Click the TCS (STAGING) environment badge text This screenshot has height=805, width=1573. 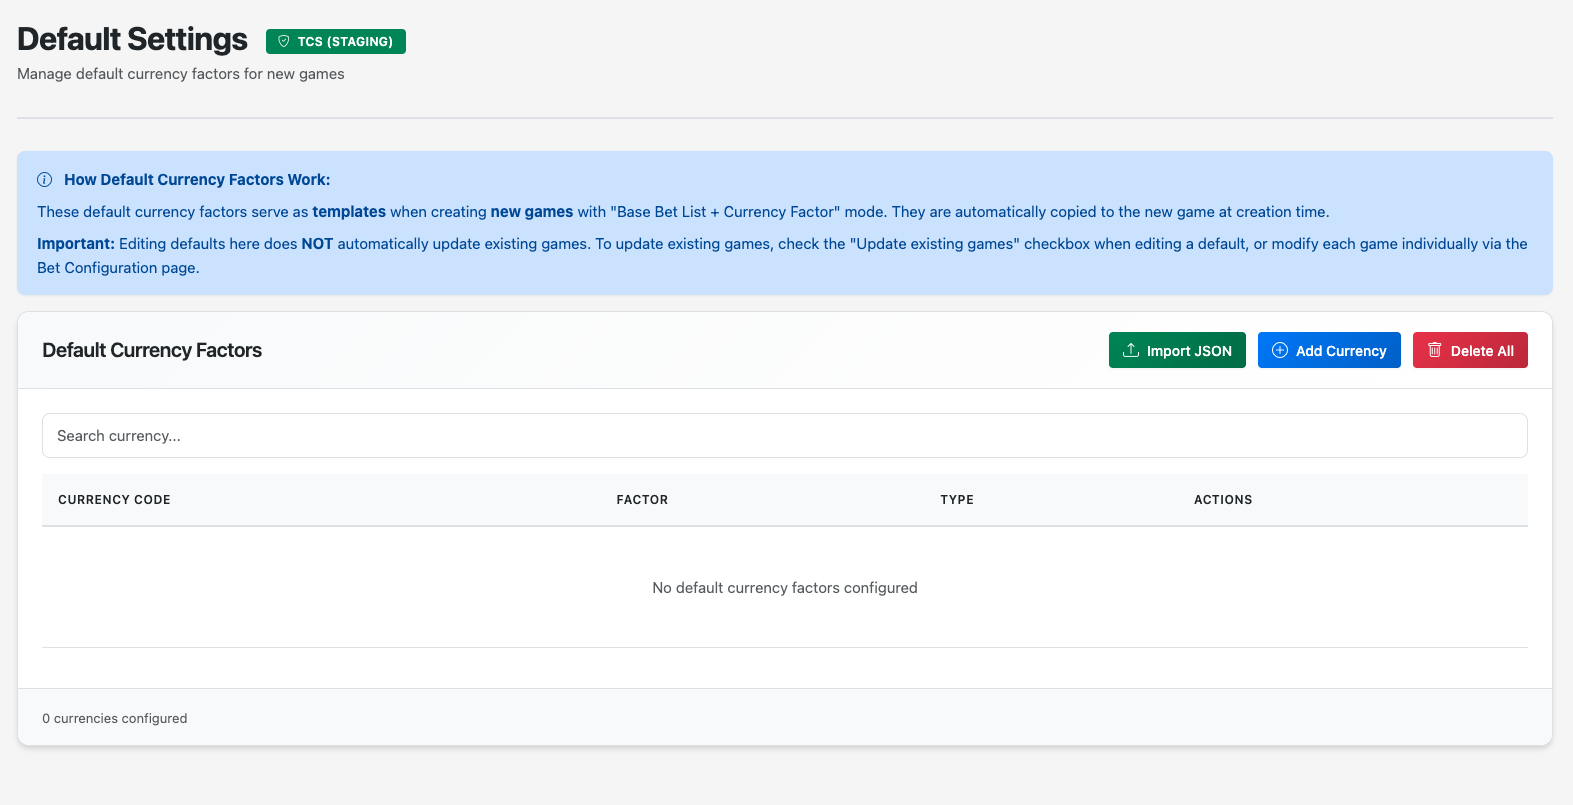click(x=345, y=42)
